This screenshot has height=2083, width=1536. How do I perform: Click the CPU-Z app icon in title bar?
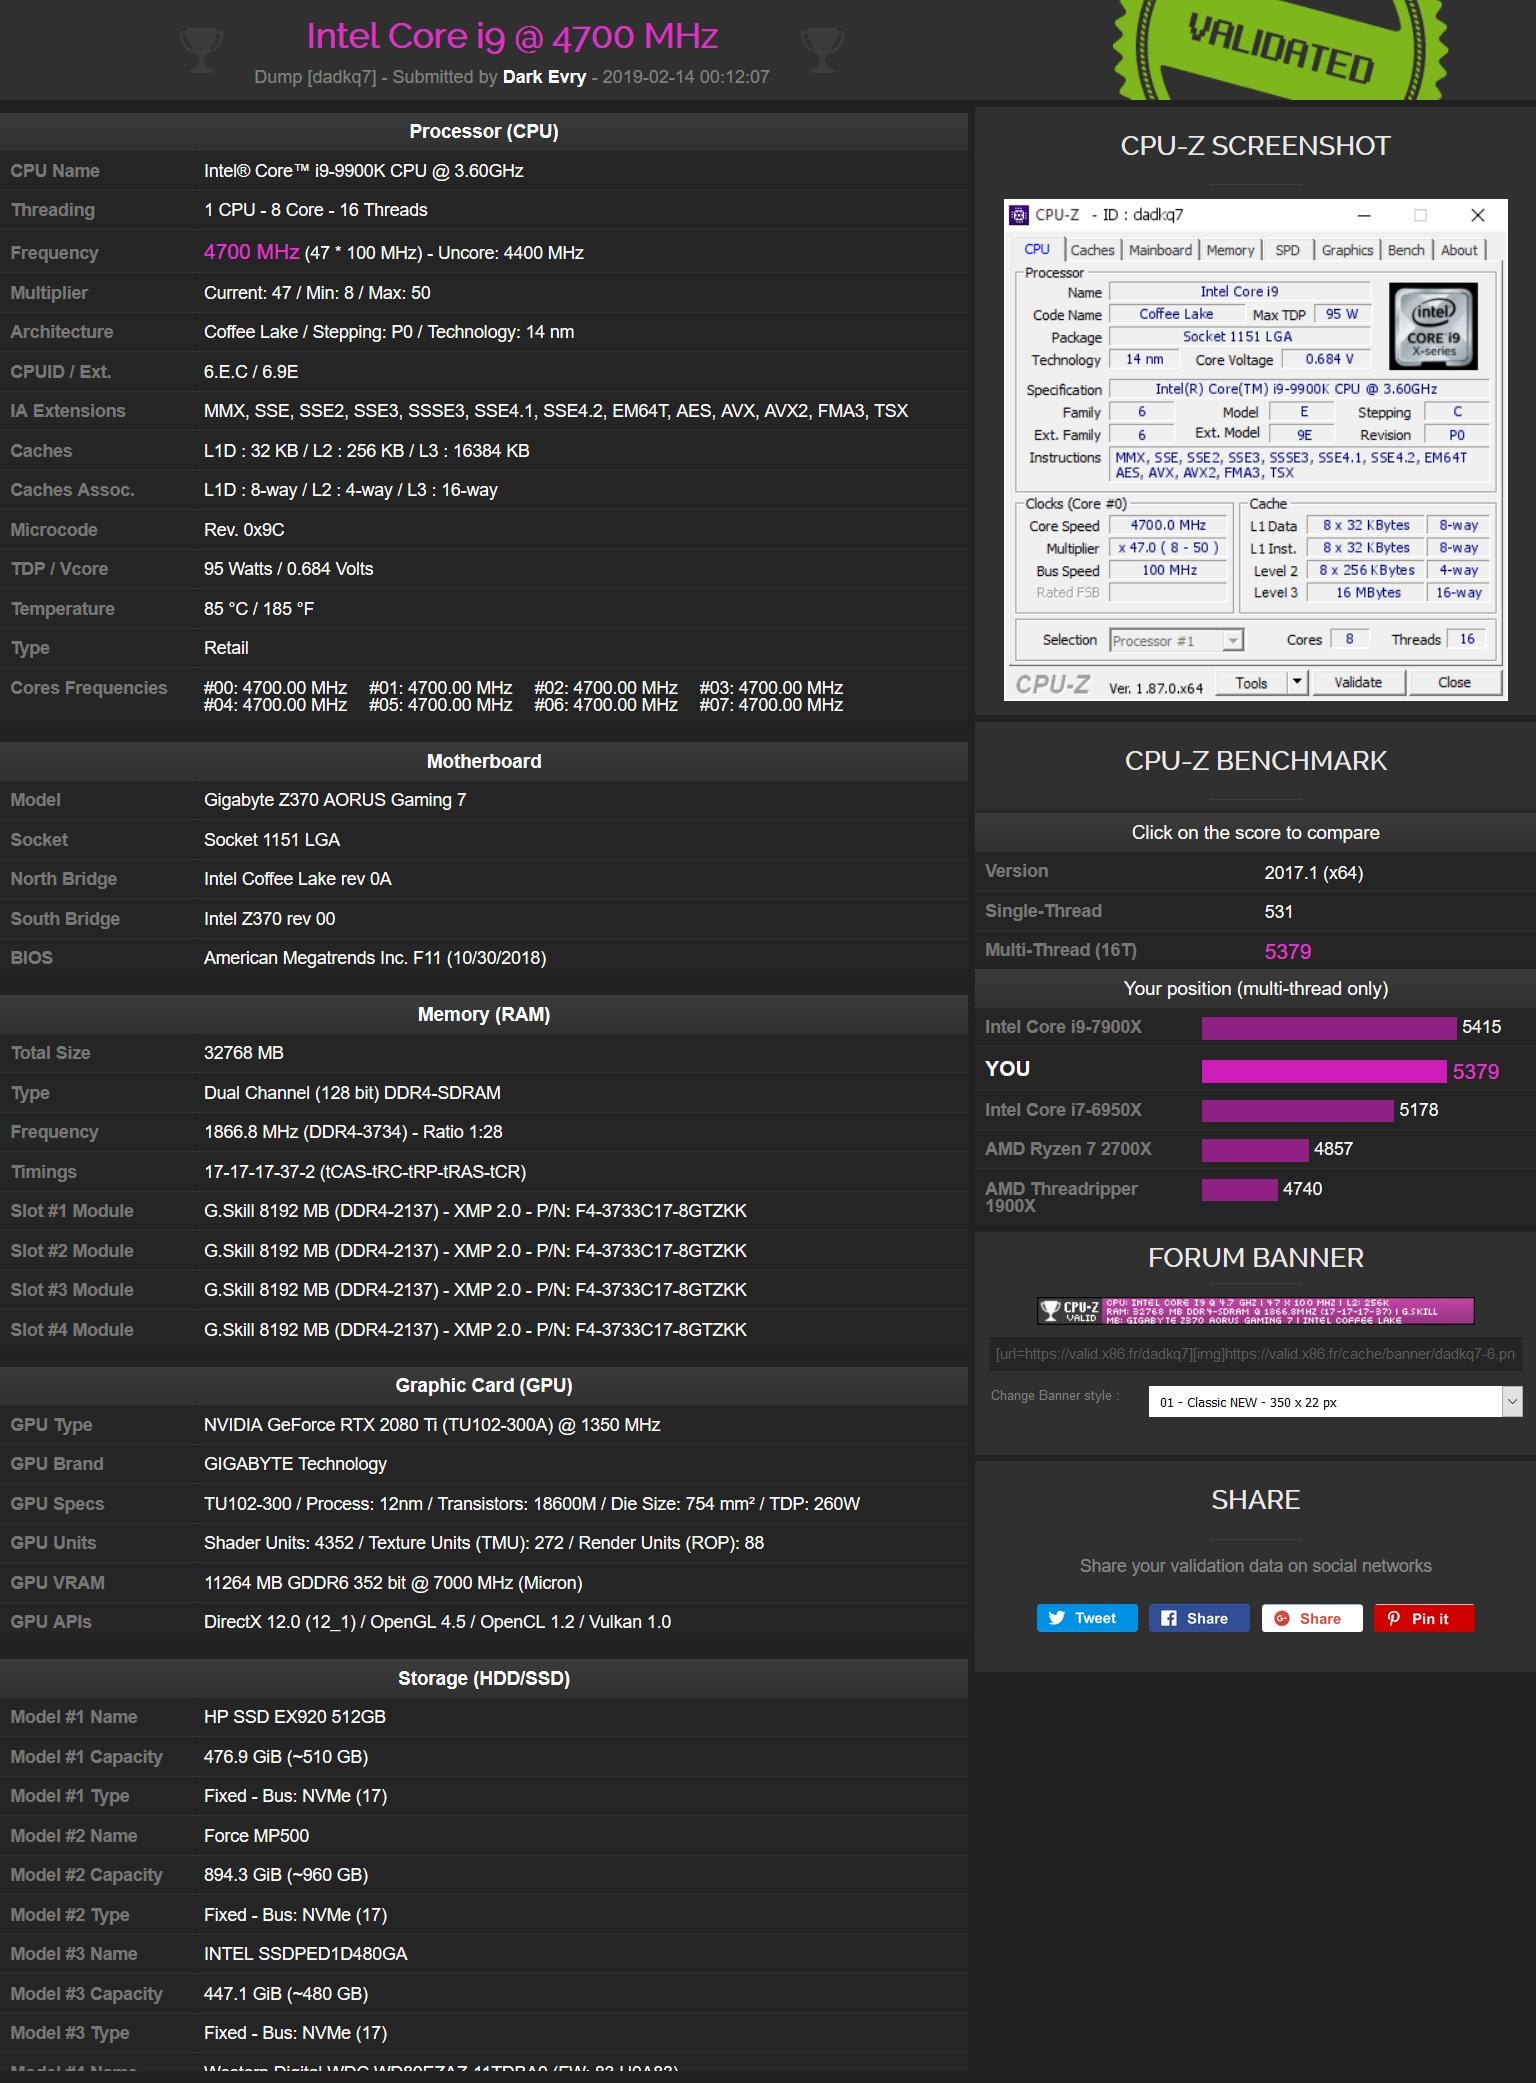pyautogui.click(x=1018, y=215)
